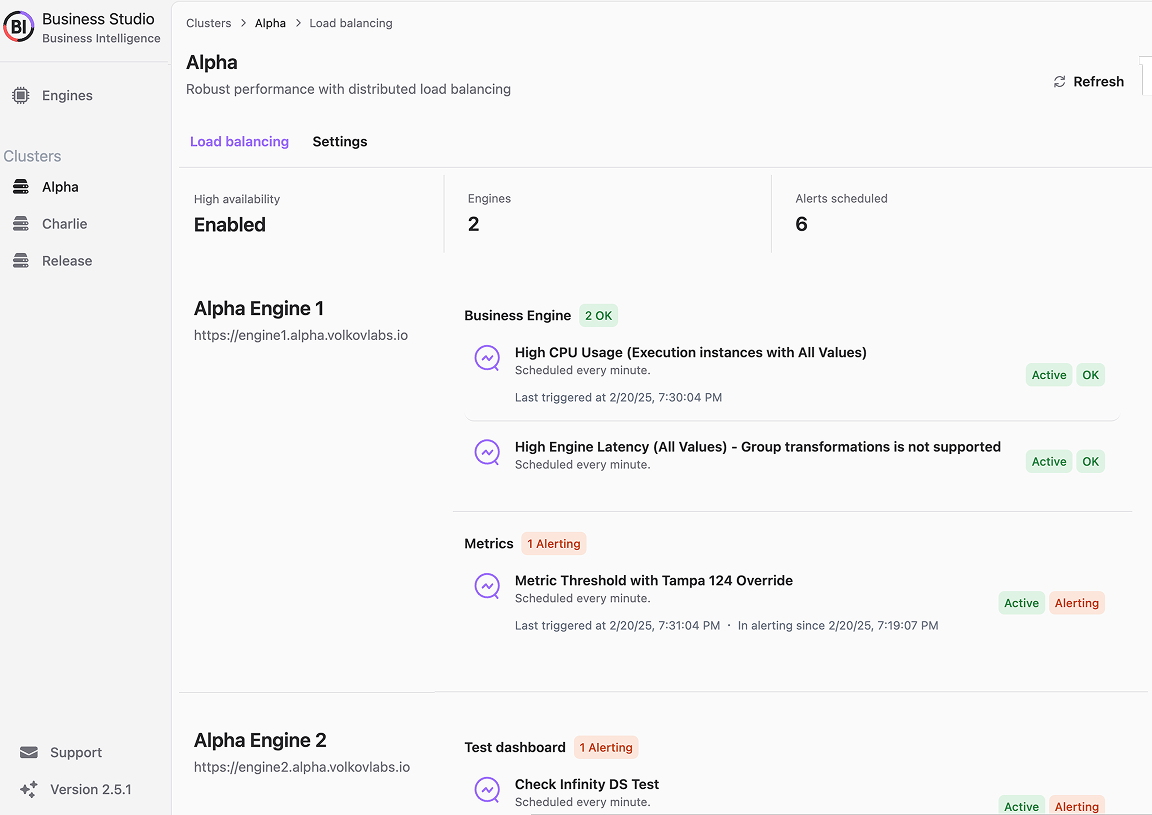Click Alerting badge on Metric Threshold alert
The image size is (1152, 815).
pos(1077,603)
